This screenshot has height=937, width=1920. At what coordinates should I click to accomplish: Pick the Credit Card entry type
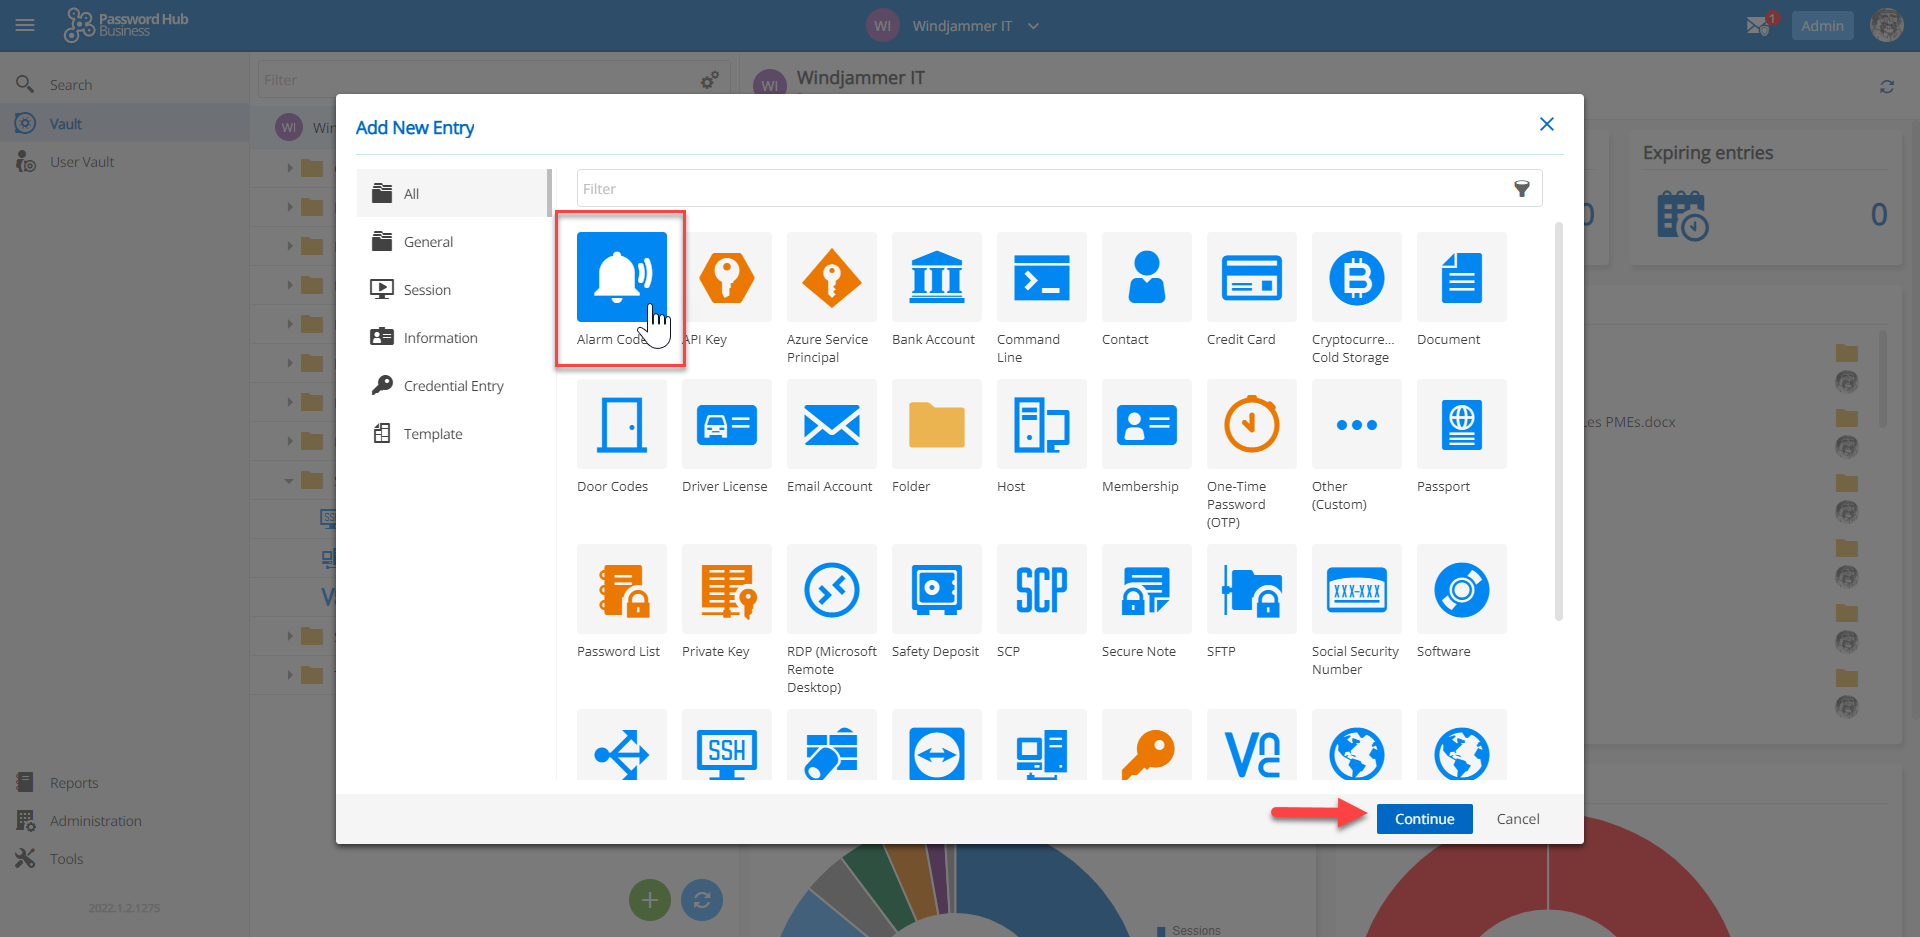coord(1251,277)
